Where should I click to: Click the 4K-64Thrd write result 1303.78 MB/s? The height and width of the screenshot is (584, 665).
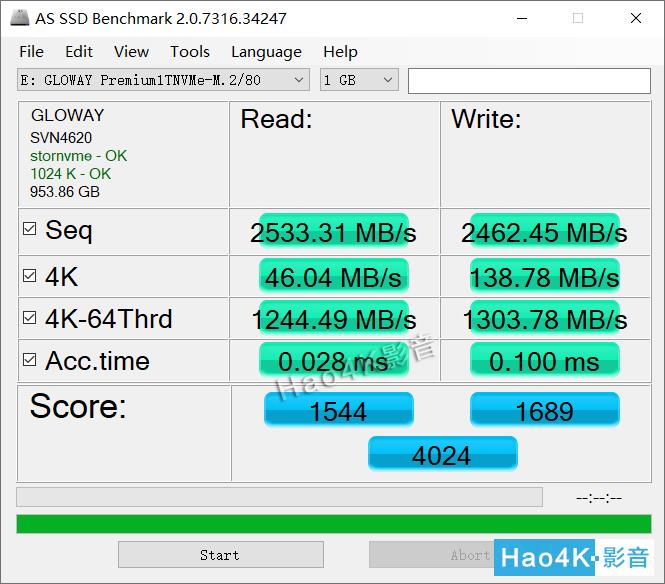tap(545, 319)
